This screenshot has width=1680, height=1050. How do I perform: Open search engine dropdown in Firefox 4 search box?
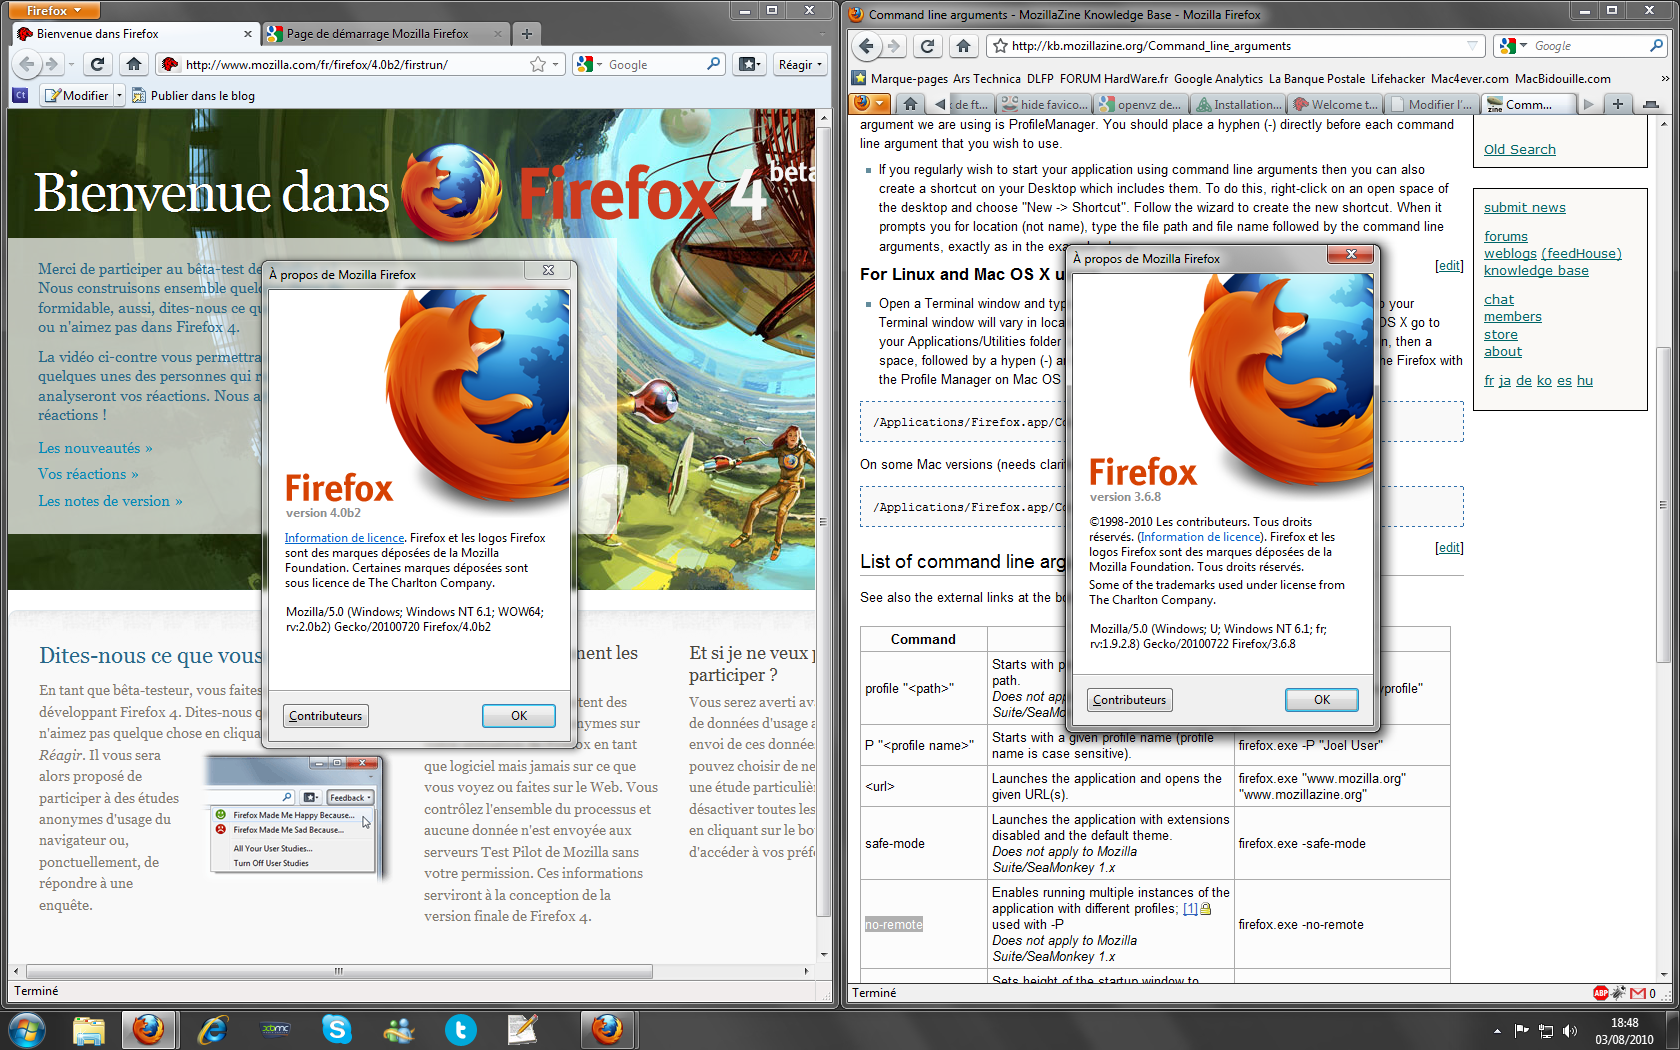pos(590,64)
